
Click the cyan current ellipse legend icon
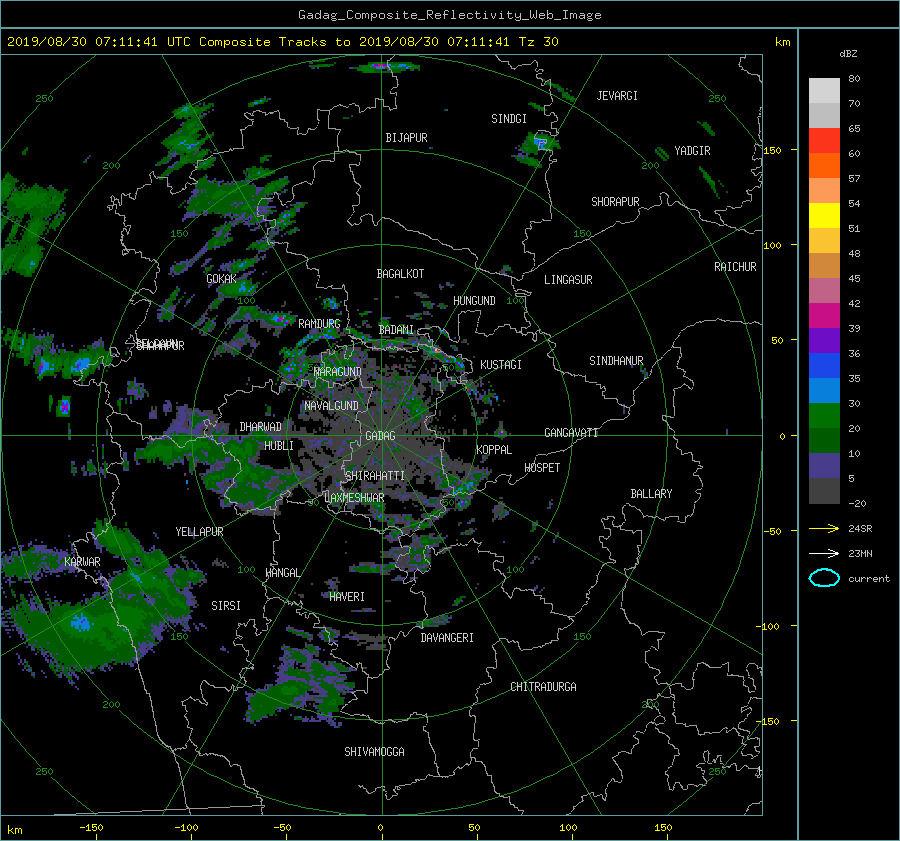pyautogui.click(x=824, y=578)
